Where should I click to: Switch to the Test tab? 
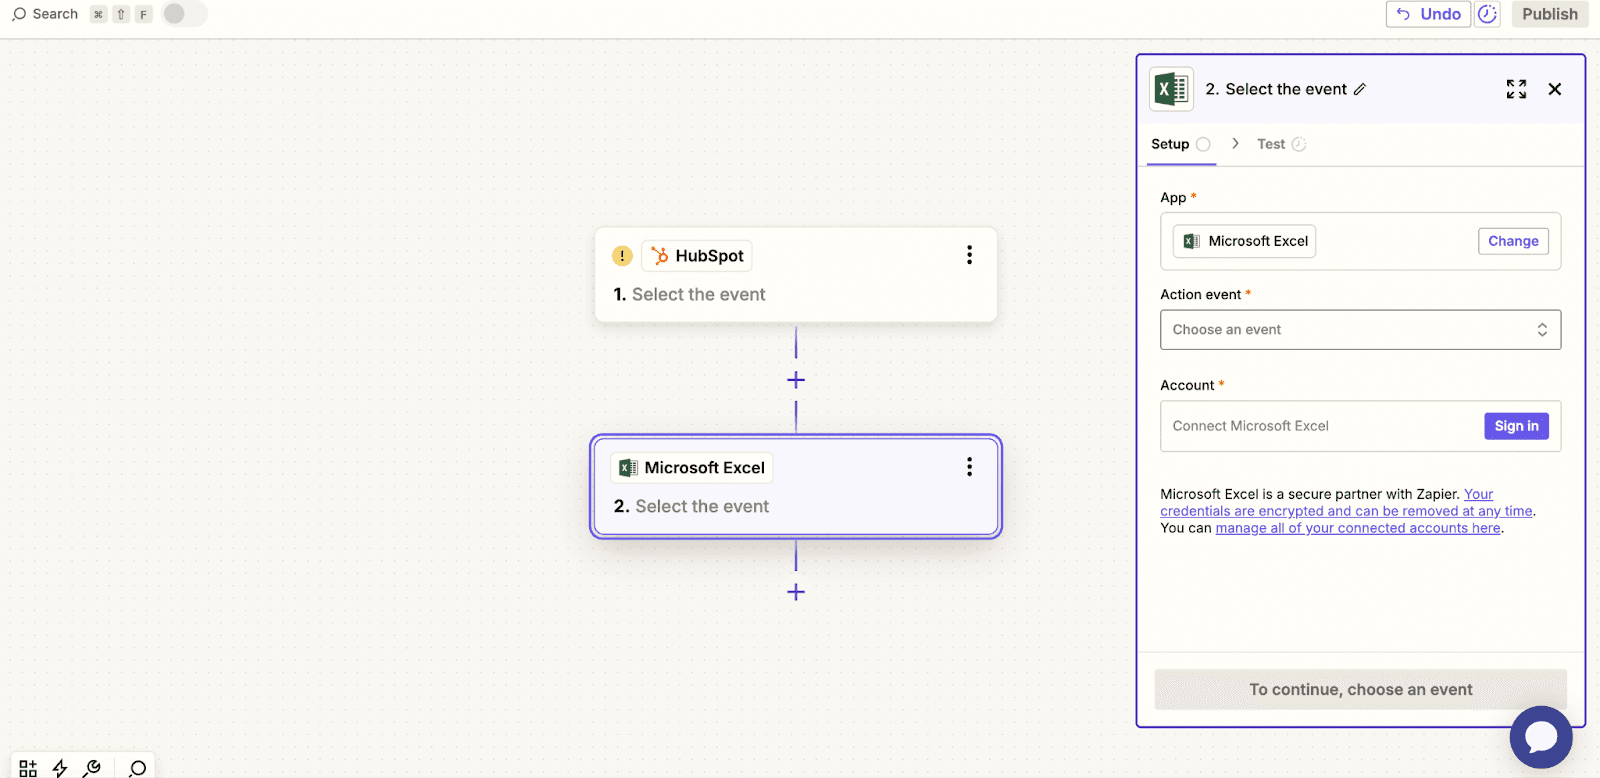(1281, 144)
